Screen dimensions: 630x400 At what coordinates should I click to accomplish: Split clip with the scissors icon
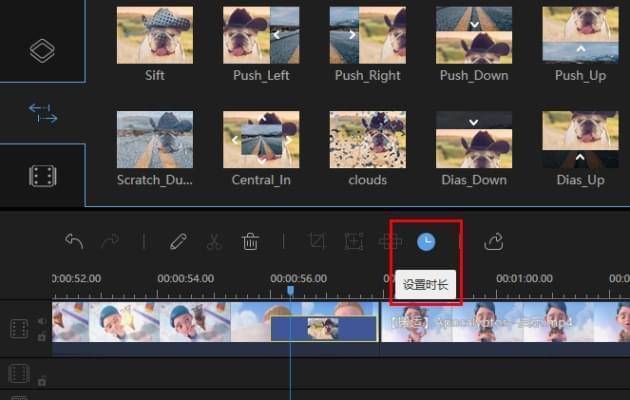[213, 241]
